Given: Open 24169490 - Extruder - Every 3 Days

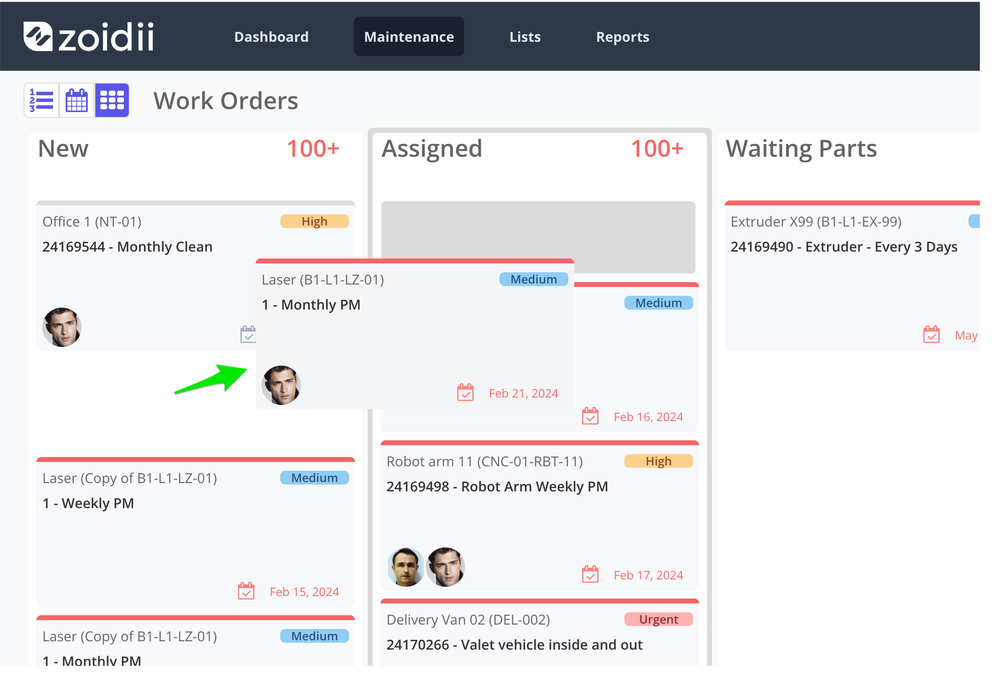Looking at the screenshot, I should (844, 247).
